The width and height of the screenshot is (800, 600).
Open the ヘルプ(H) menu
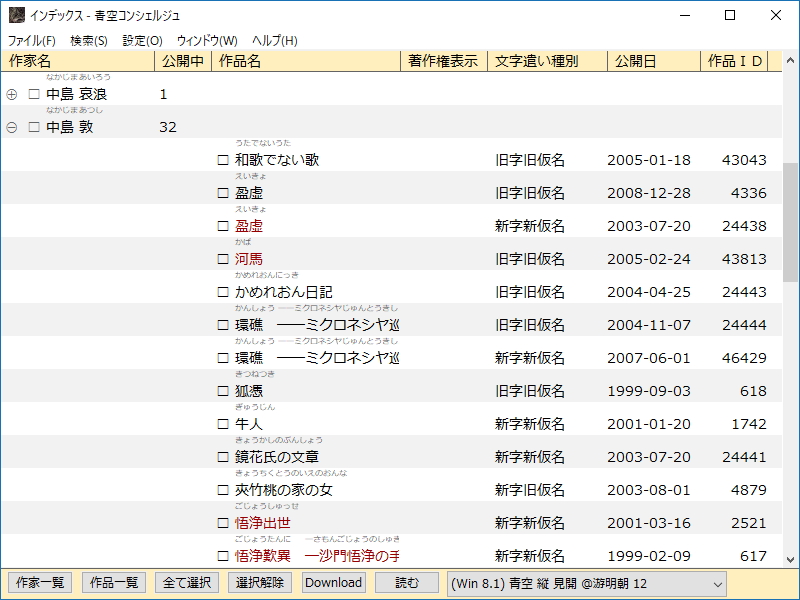(x=274, y=40)
